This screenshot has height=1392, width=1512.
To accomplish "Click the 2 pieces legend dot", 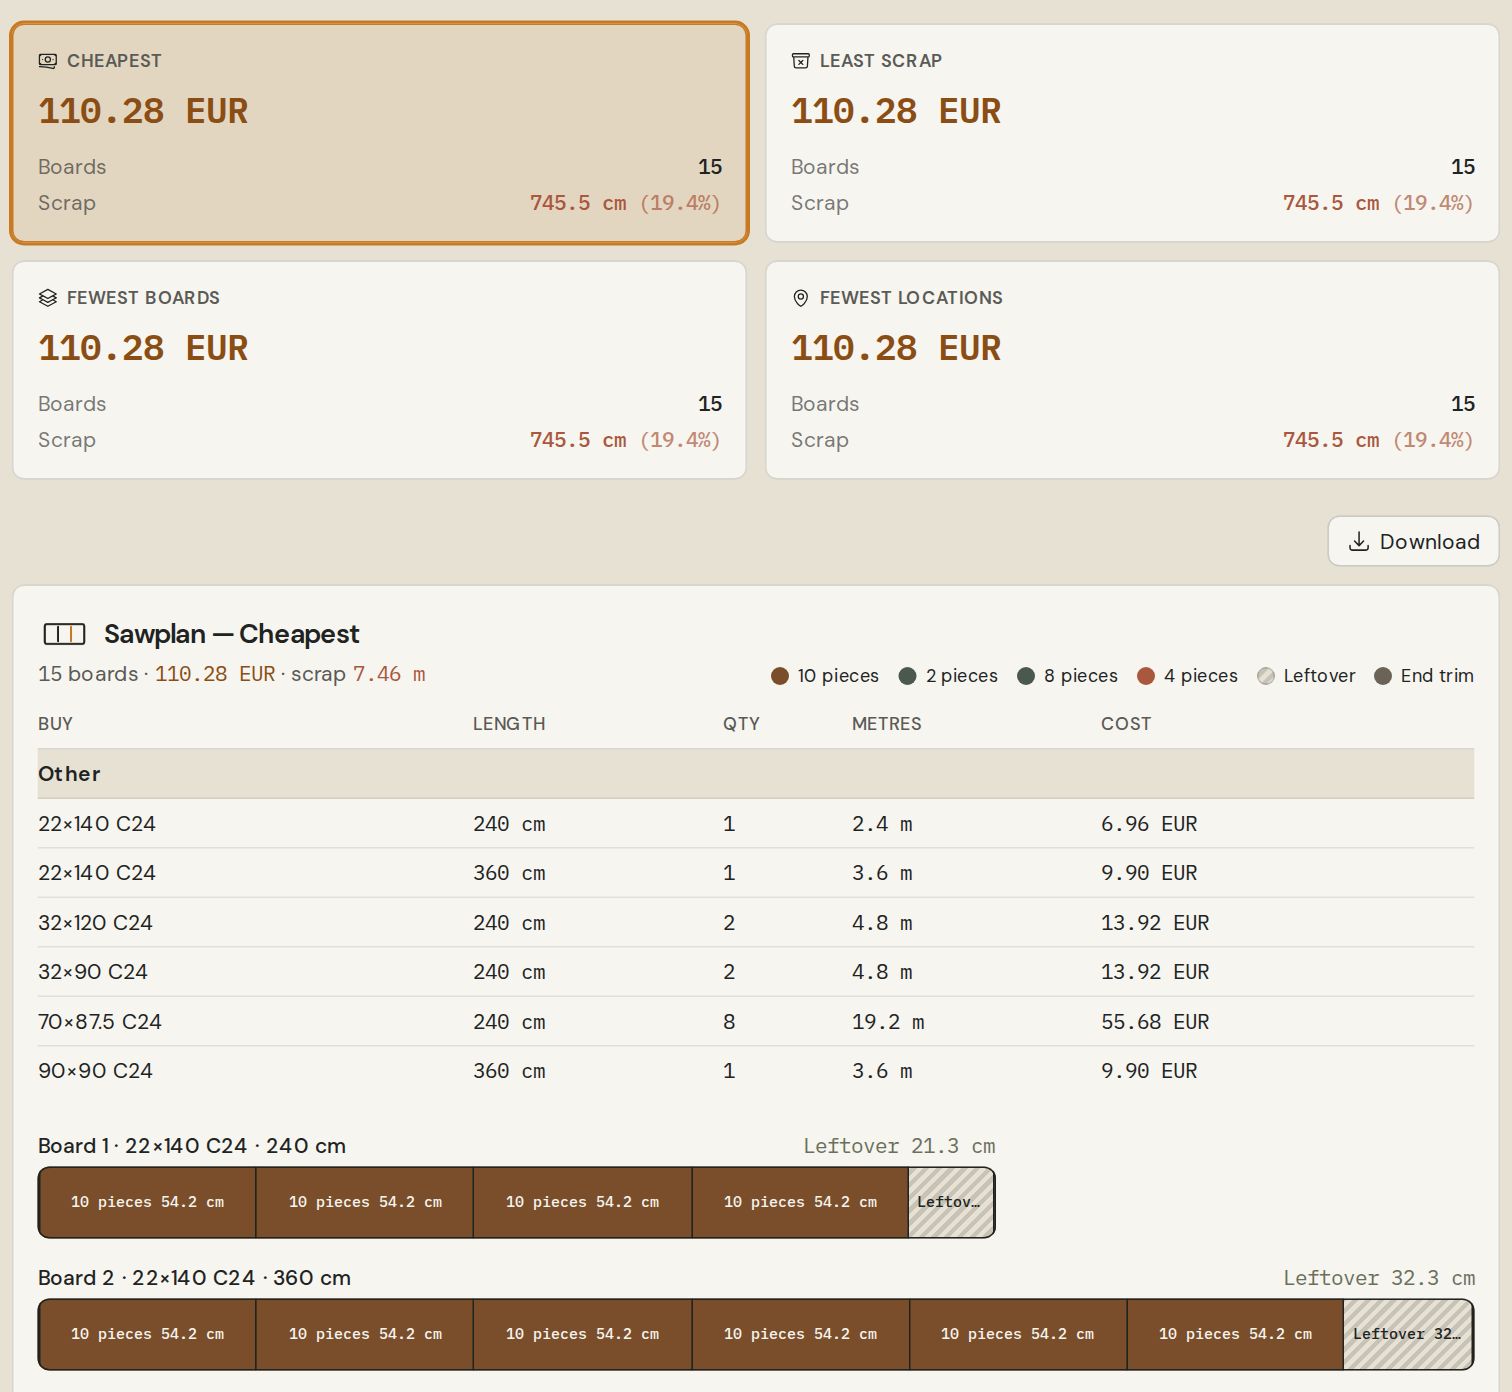I will click(907, 676).
